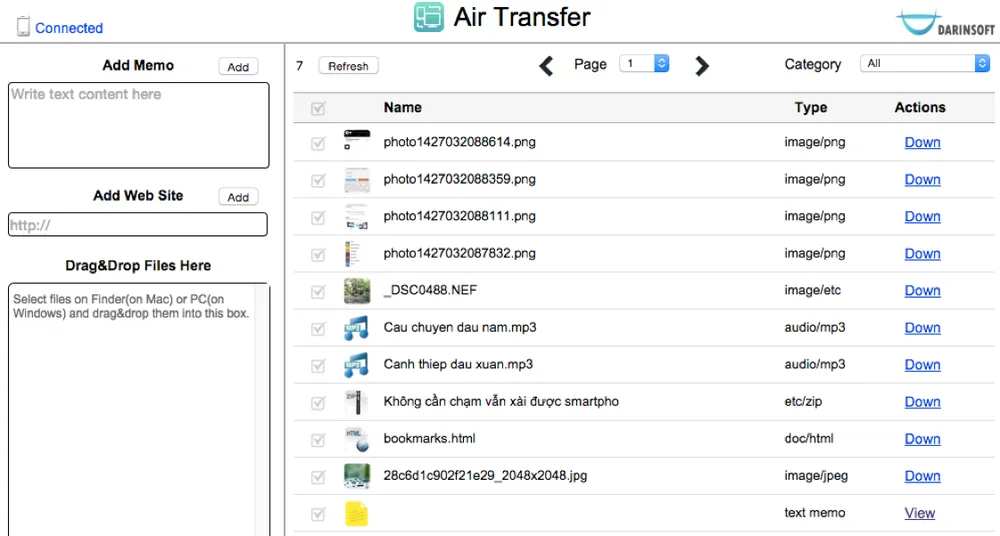Download photo1427032088111.png via Down link
Viewport: 1000px width, 536px height.
click(922, 216)
